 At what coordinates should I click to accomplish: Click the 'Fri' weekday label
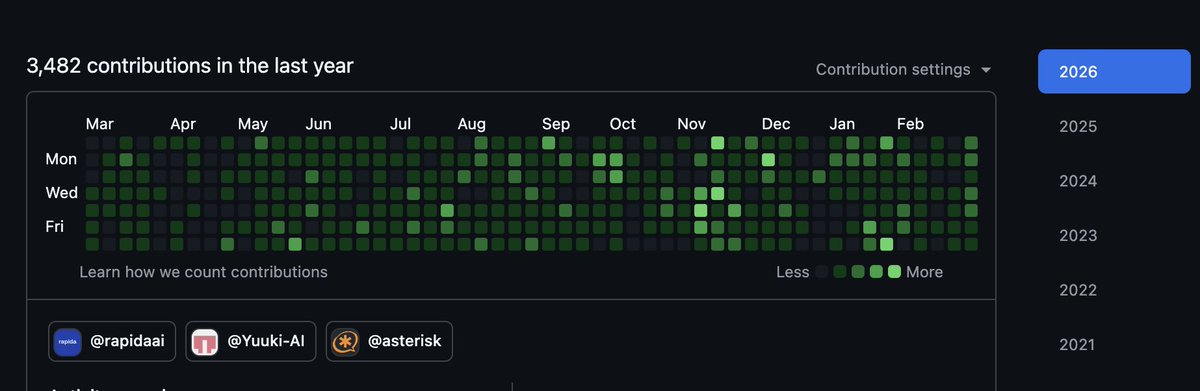tap(54, 227)
